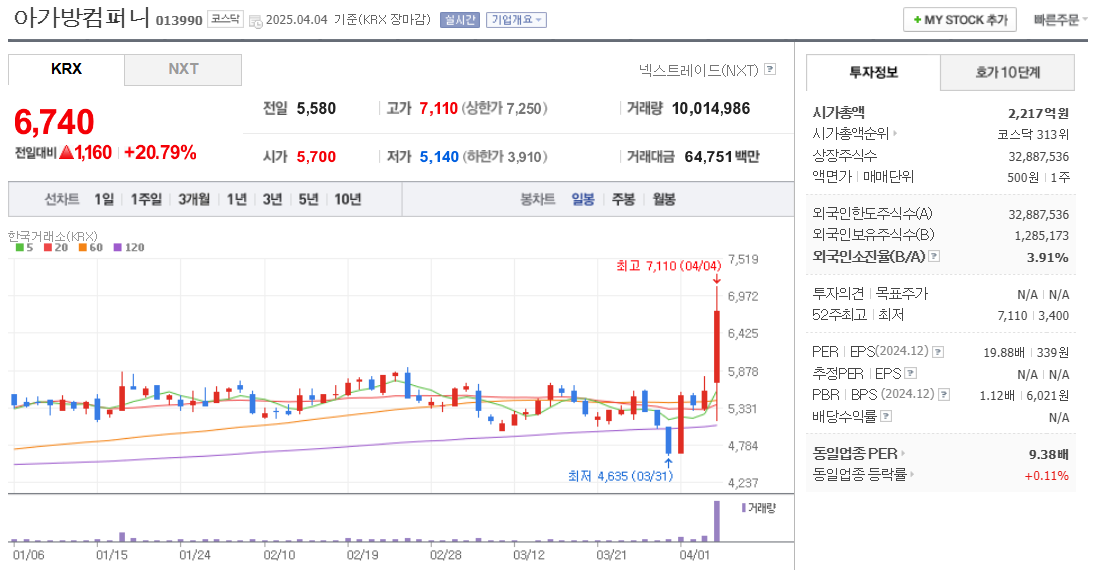This screenshot has height=570, width=1105.
Task: Show the 3개월 line chart
Action: (194, 199)
